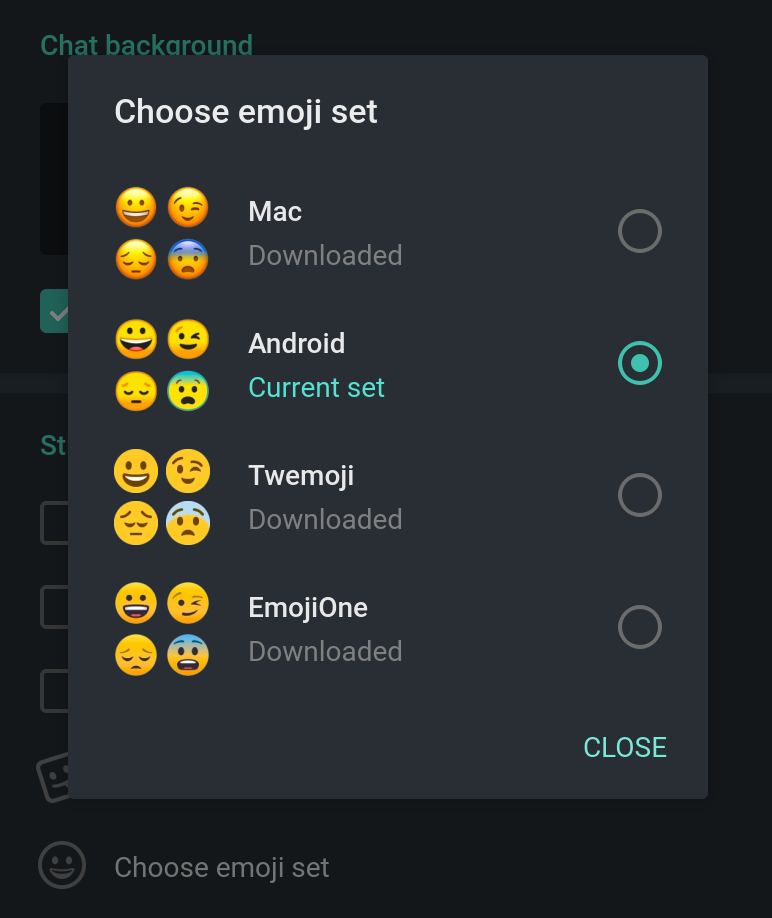The height and width of the screenshot is (918, 772).
Task: Click the EmojiOne pensive face emoji preview
Action: point(136,655)
